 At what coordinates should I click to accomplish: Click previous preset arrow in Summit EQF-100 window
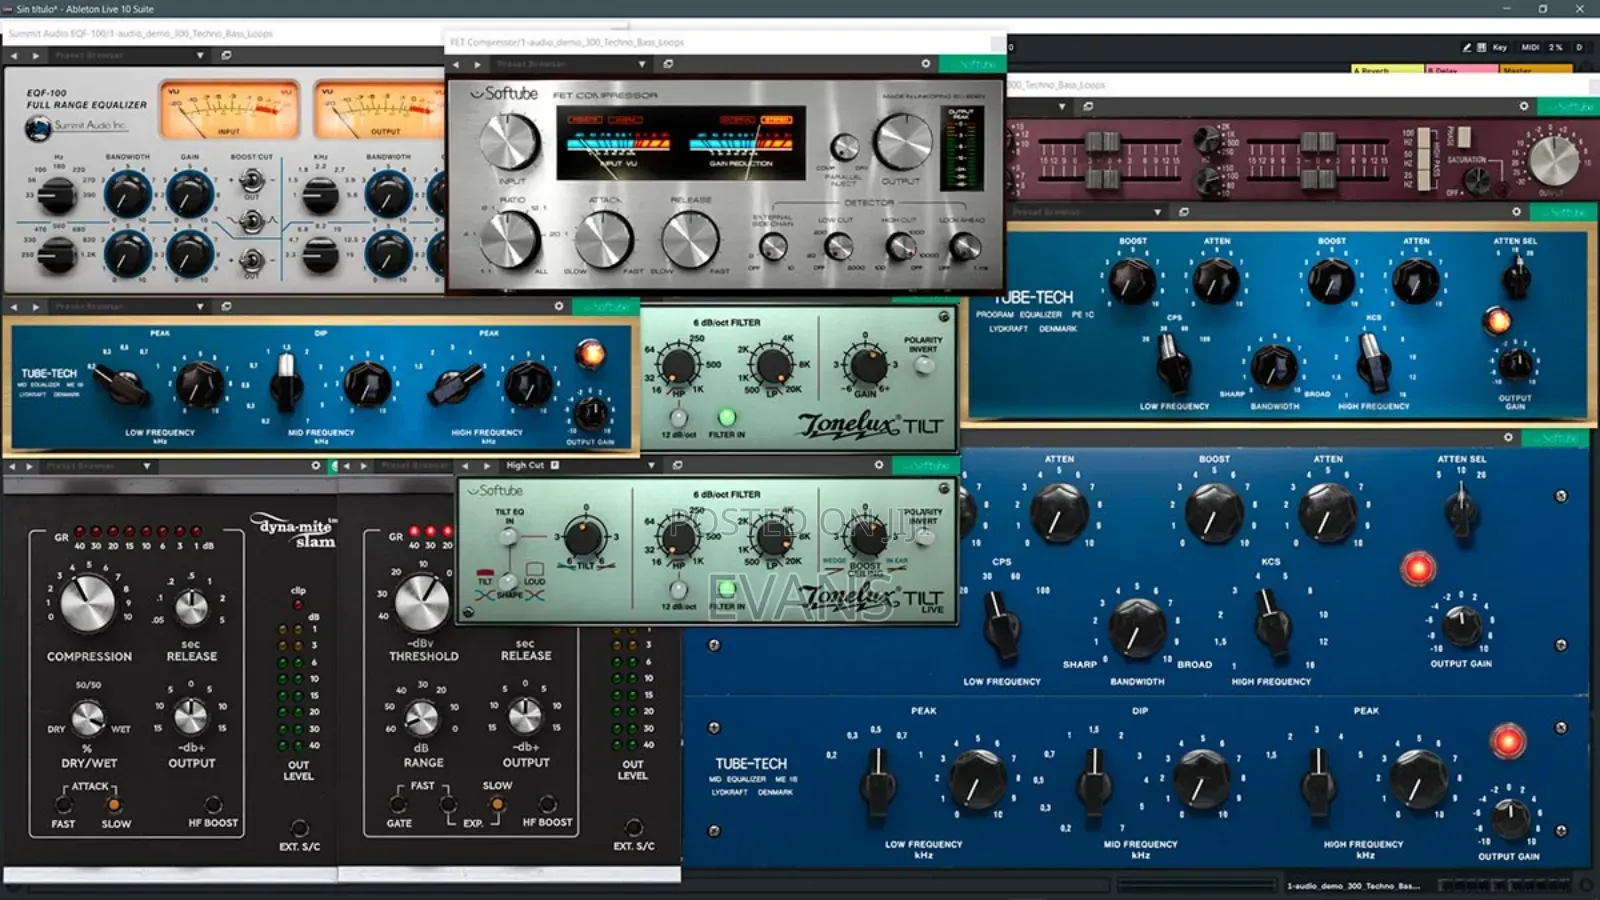point(14,56)
